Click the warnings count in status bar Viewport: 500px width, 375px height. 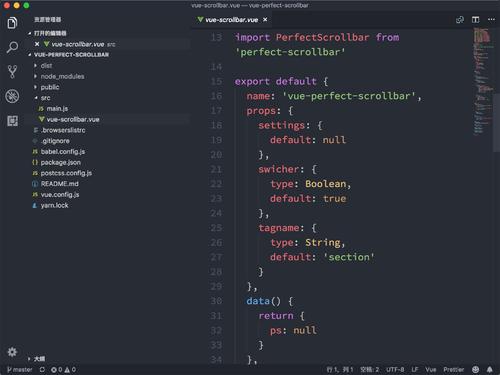click(x=70, y=369)
